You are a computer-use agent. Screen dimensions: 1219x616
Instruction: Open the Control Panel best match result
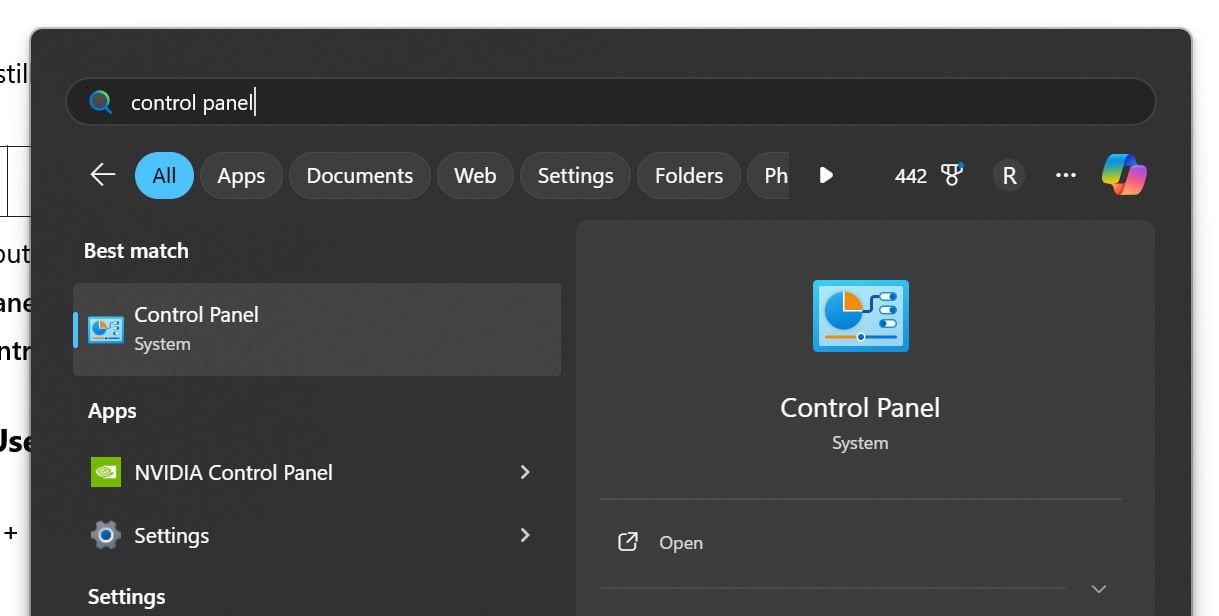pos(317,329)
